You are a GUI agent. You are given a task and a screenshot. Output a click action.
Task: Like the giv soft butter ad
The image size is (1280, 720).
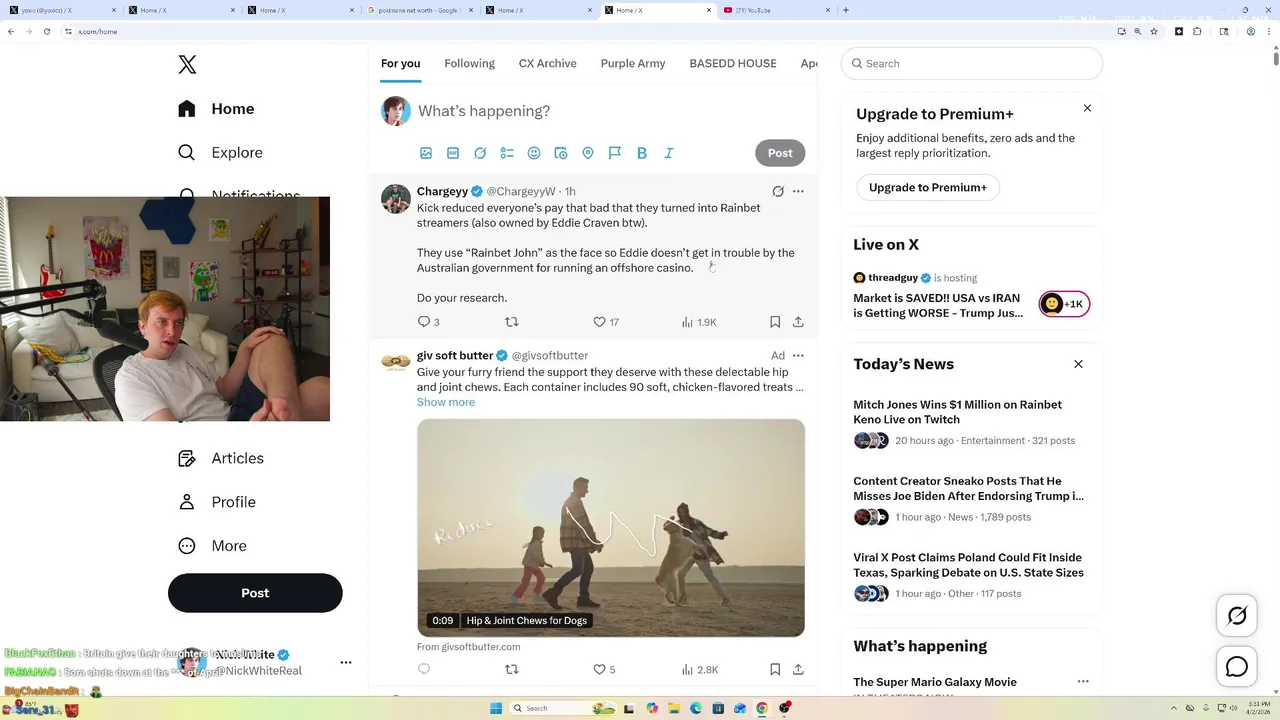point(605,669)
